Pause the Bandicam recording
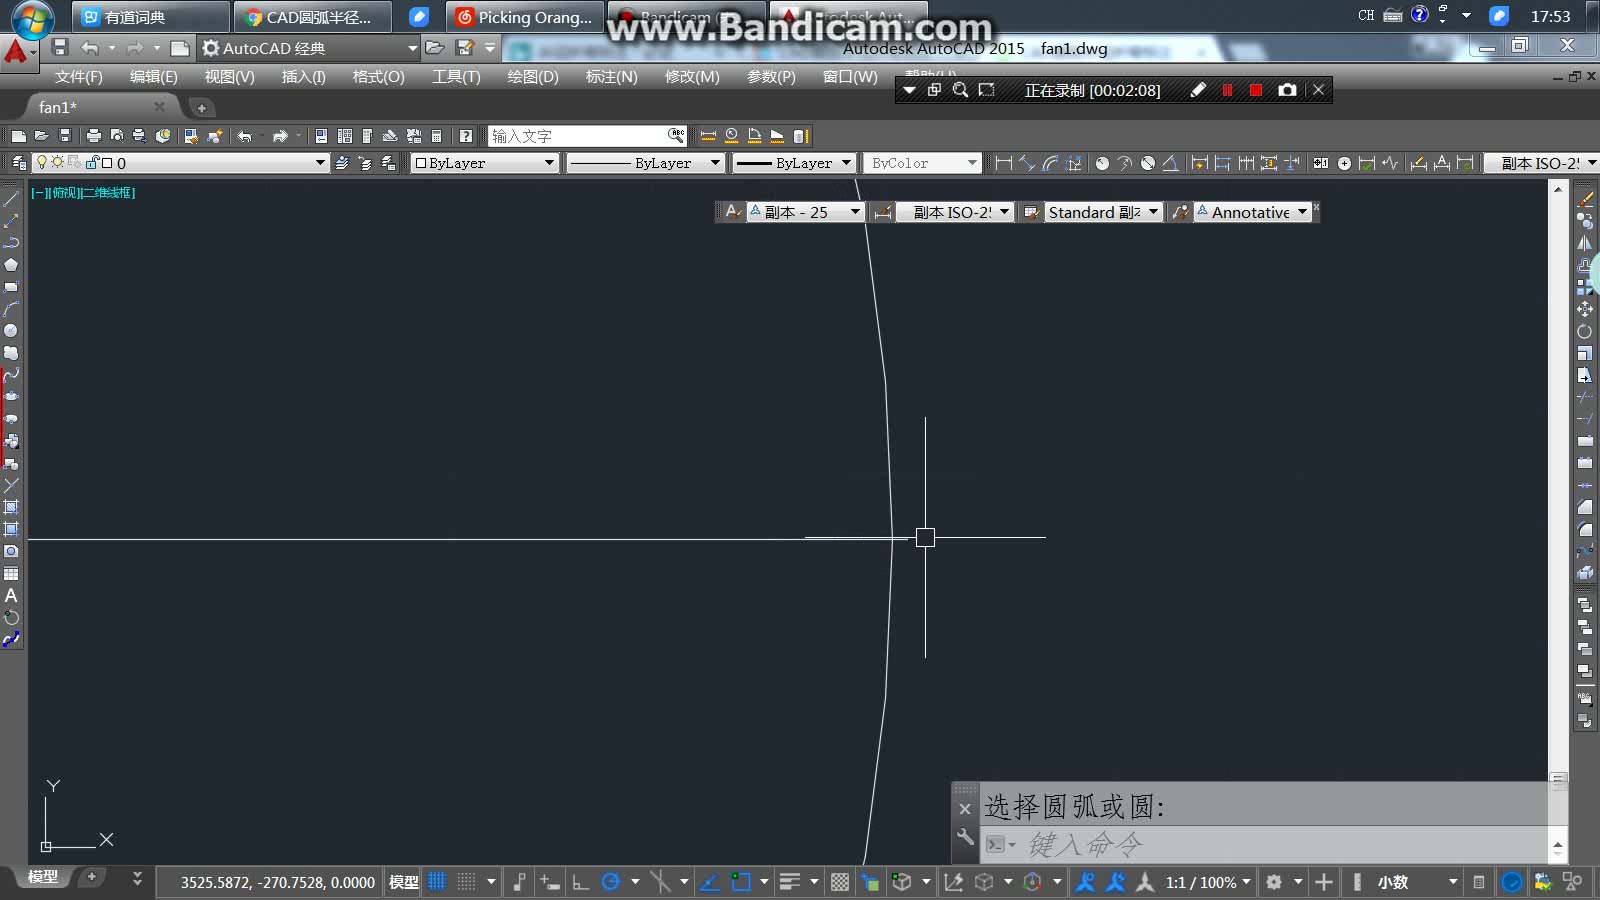The width and height of the screenshot is (1600, 900). point(1227,90)
